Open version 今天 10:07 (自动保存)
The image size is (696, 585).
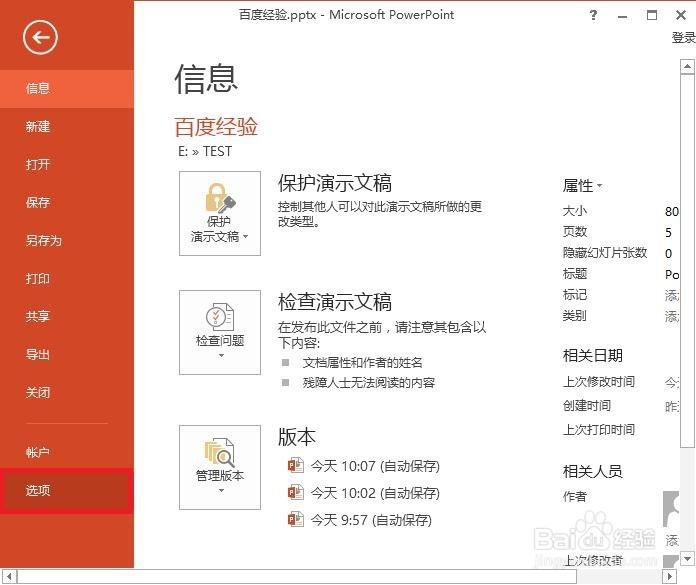[375, 466]
